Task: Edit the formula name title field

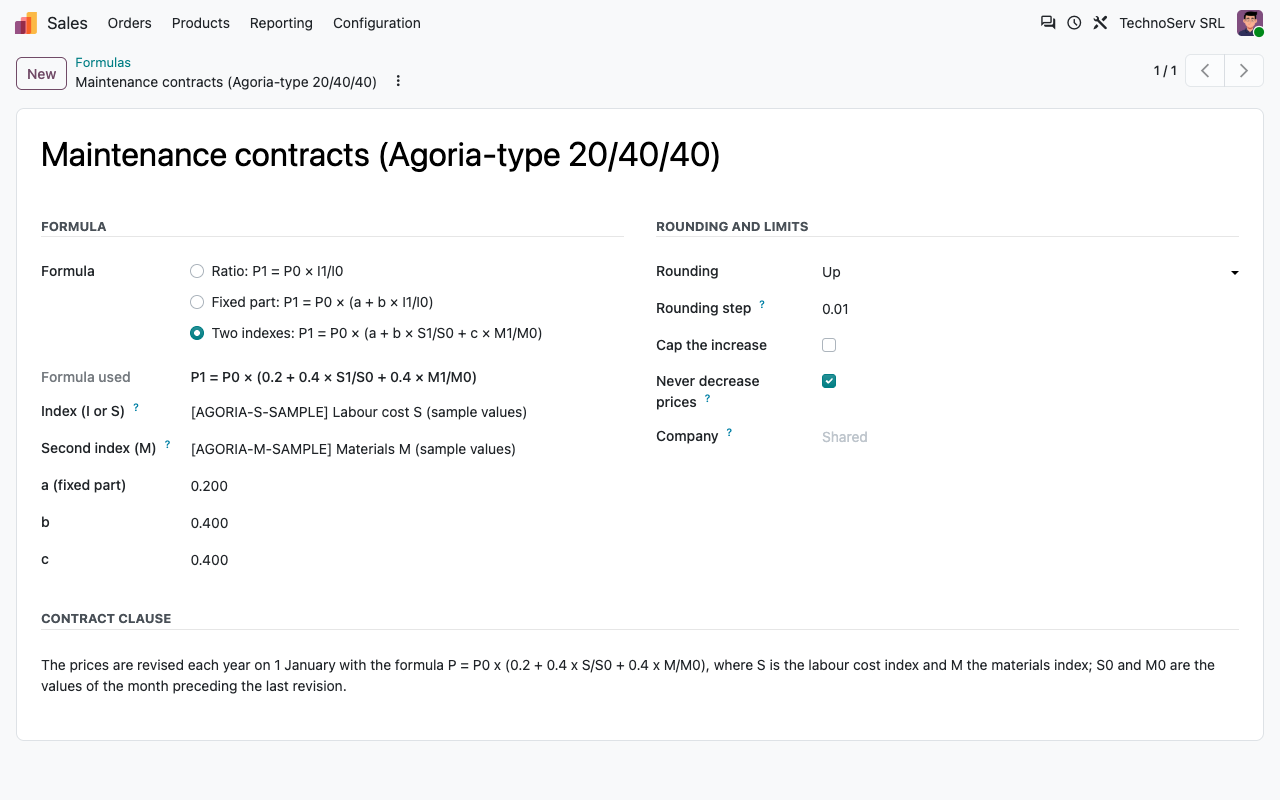Action: (x=640, y=155)
